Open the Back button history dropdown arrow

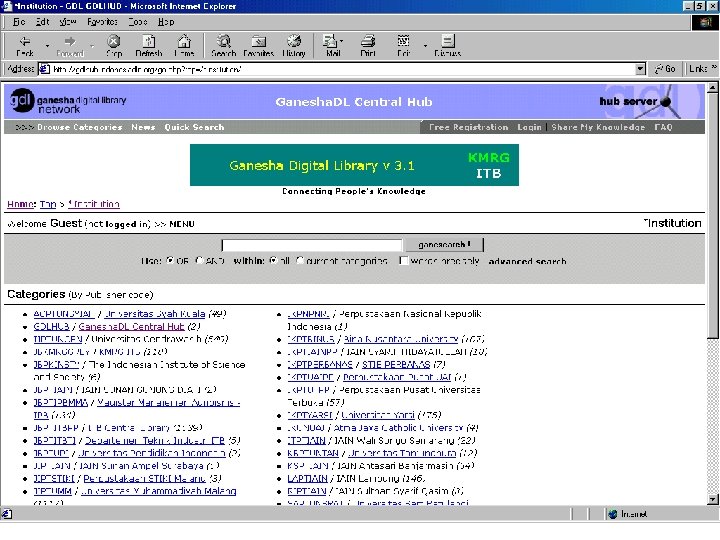47,45
